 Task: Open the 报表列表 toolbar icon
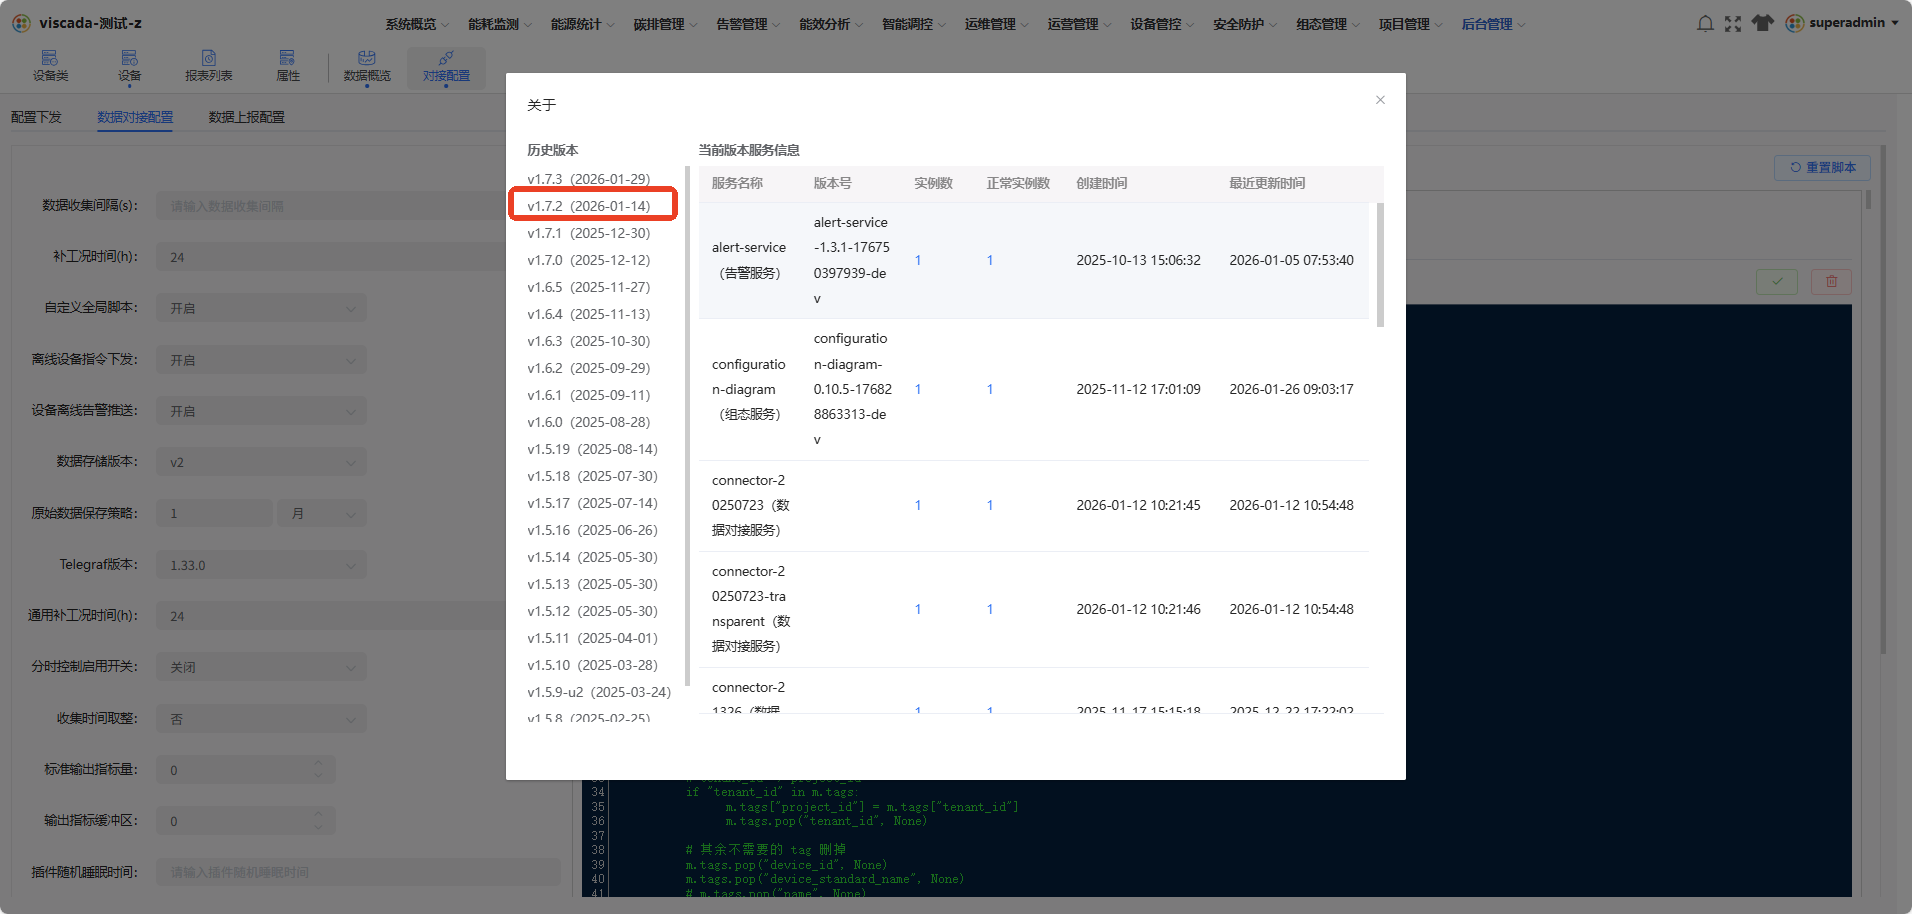click(208, 66)
